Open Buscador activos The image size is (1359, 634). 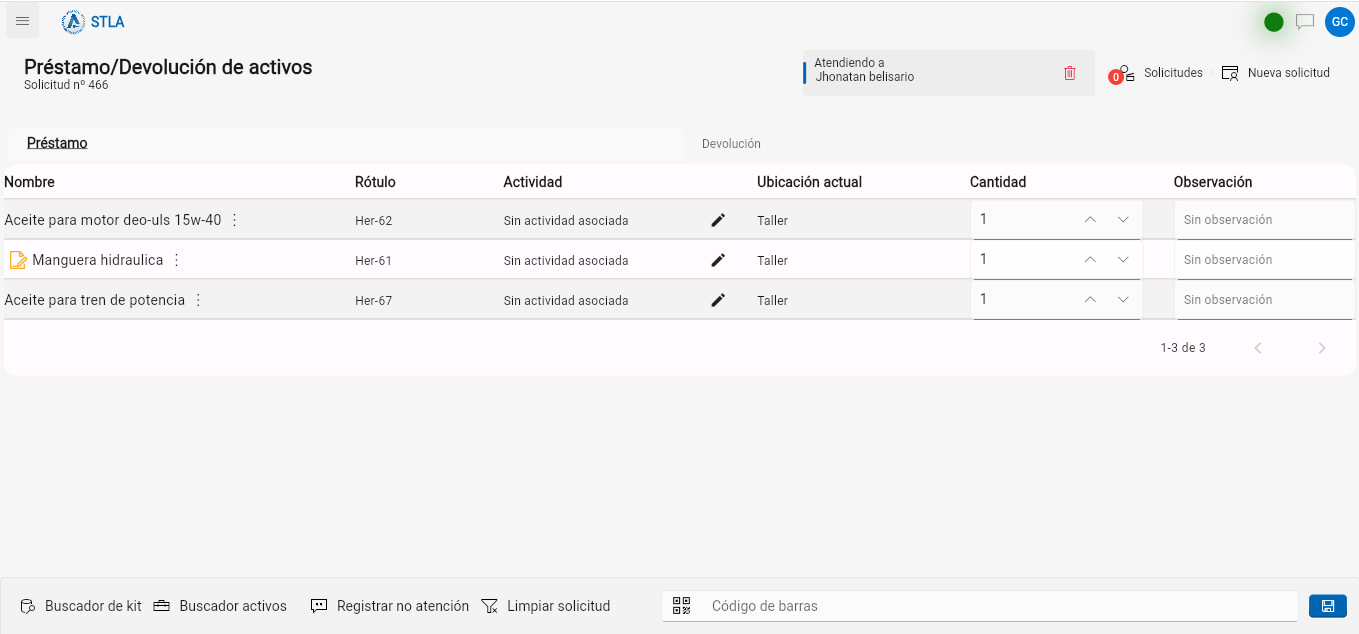click(x=233, y=606)
